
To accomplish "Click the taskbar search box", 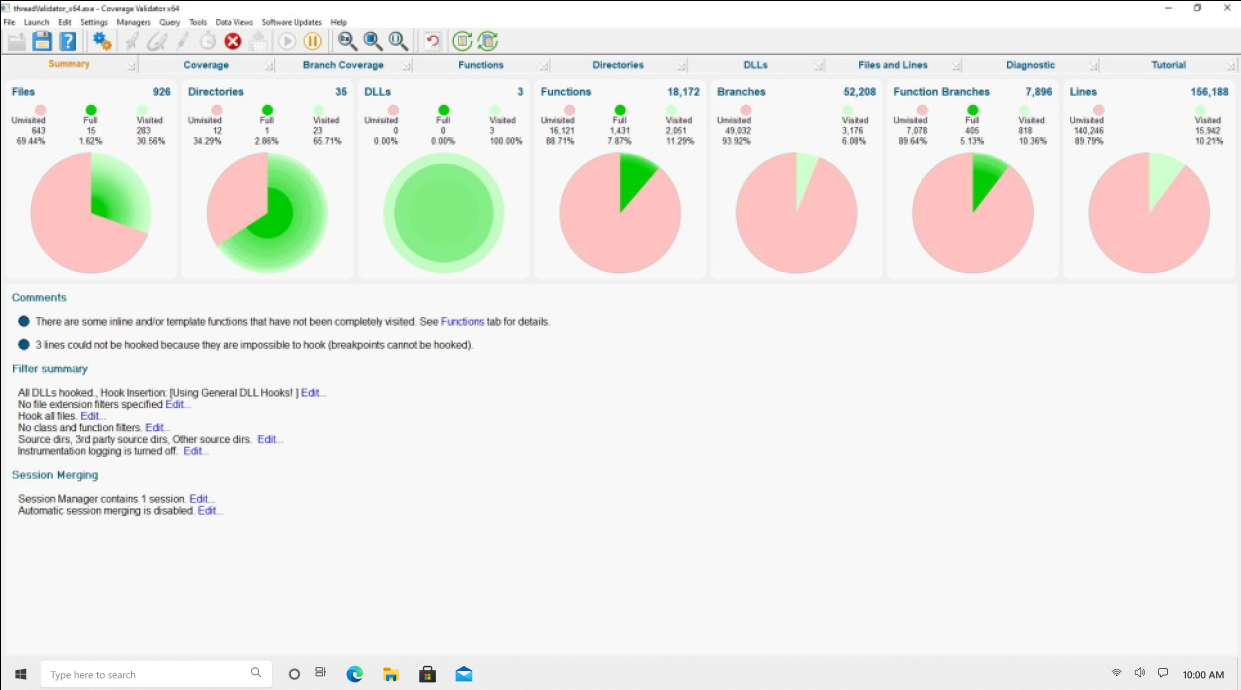I will click(x=156, y=674).
